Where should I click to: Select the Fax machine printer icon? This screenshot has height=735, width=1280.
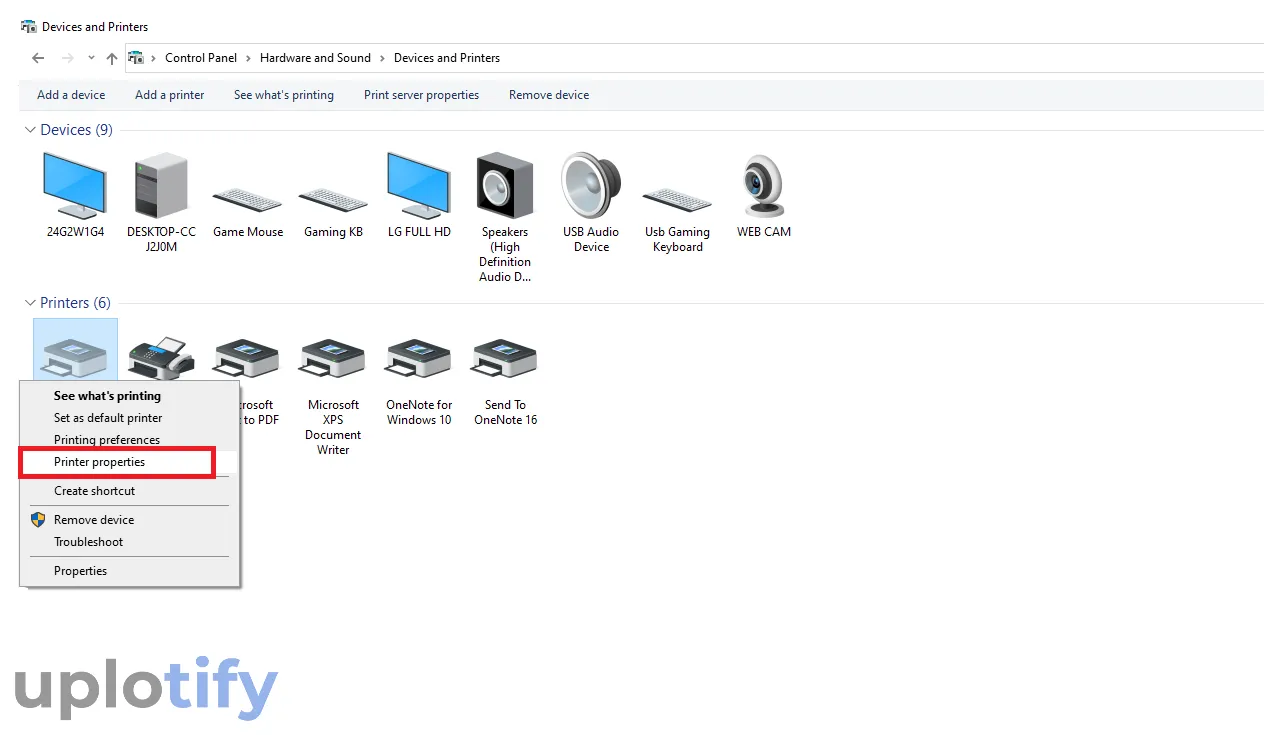tap(161, 357)
